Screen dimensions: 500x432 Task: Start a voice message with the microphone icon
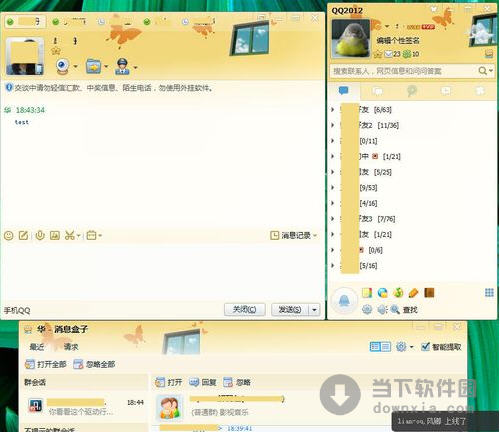pos(40,235)
